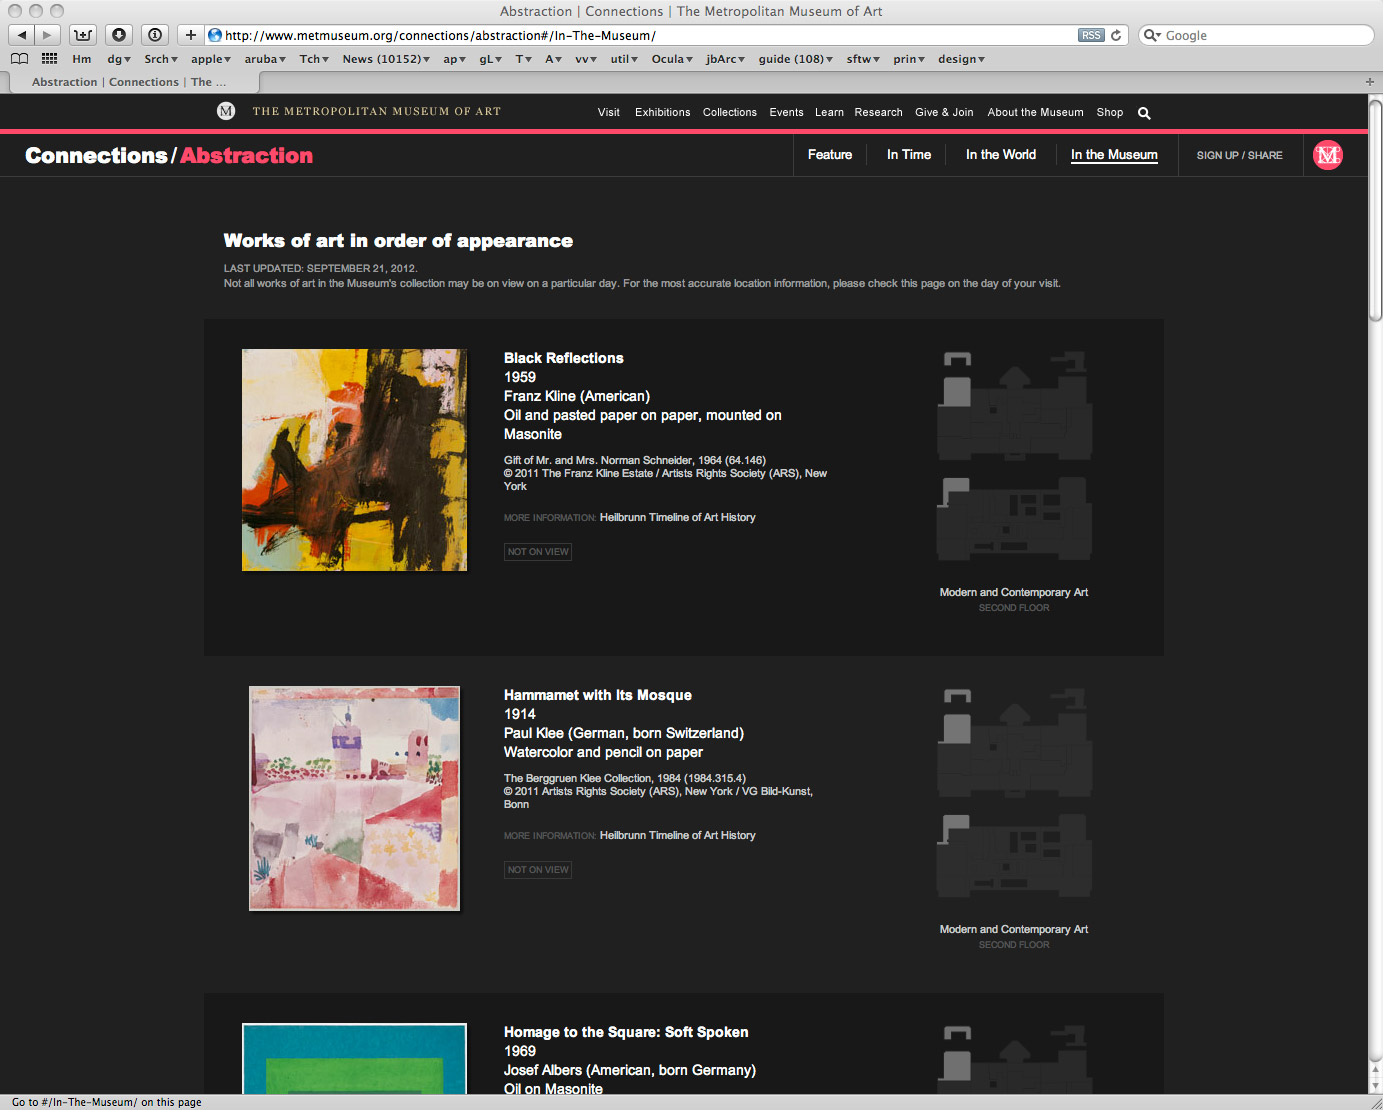The height and width of the screenshot is (1110, 1383).
Task: Click the Met Museum round M logo
Action: tap(226, 111)
